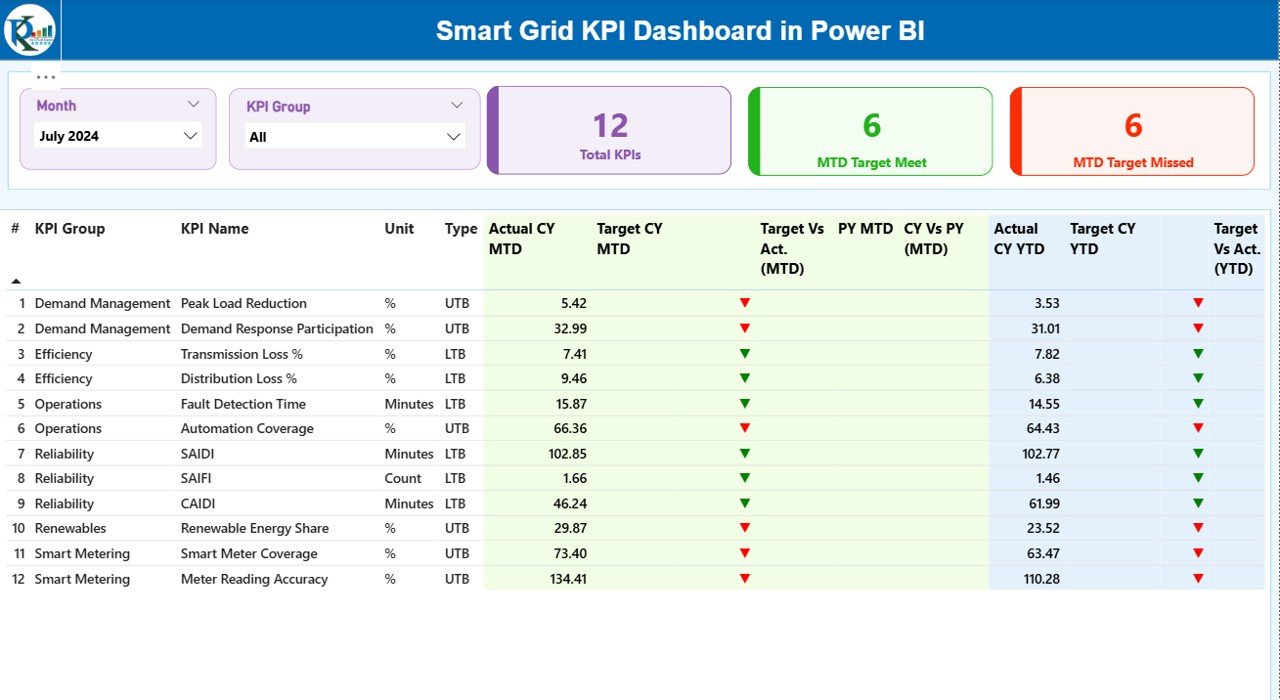Collapse the KPI Group slicer header chevron
This screenshot has width=1280, height=700.
tap(458, 104)
